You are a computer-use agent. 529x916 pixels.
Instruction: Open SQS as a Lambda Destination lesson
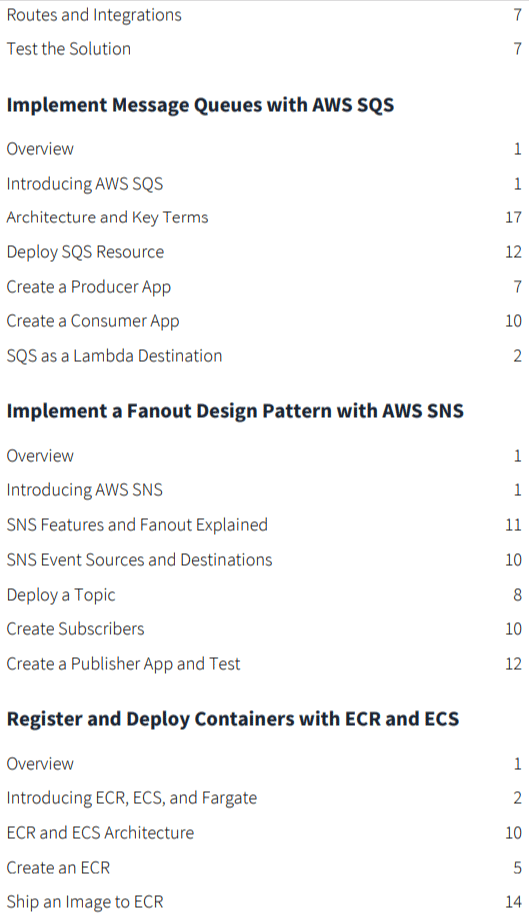pyautogui.click(x=114, y=356)
